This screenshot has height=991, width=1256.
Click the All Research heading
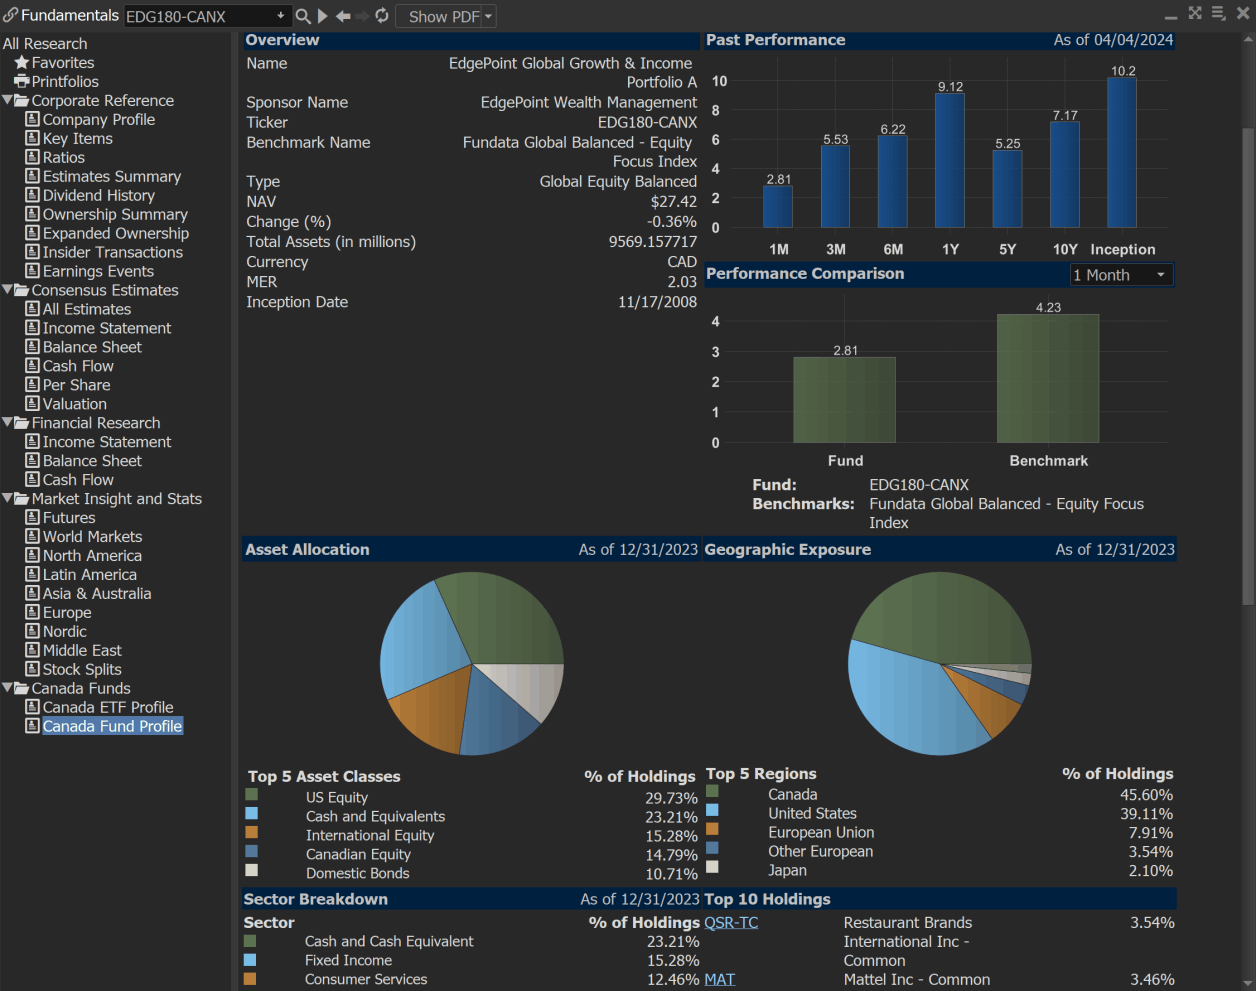tap(45, 43)
